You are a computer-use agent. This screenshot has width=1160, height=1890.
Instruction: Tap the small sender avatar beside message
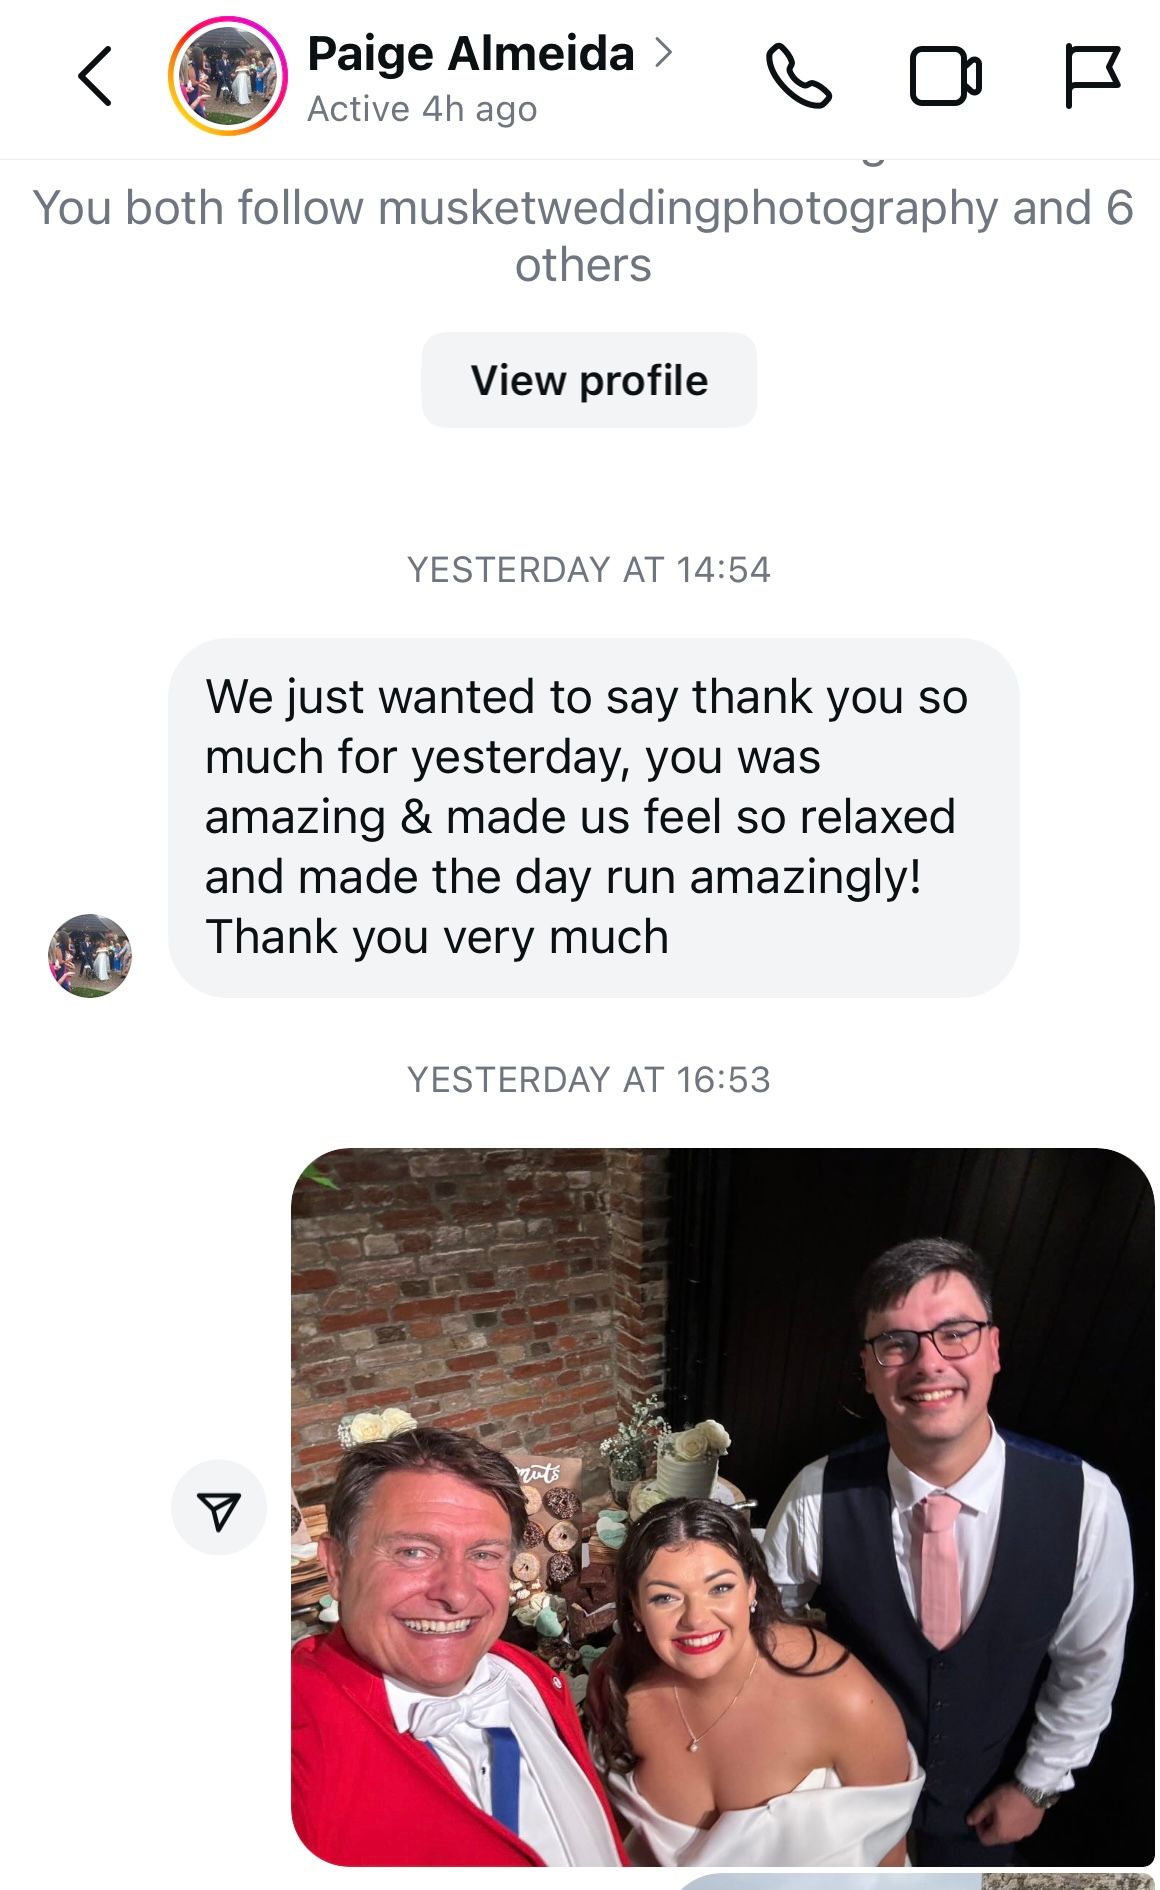[90, 955]
